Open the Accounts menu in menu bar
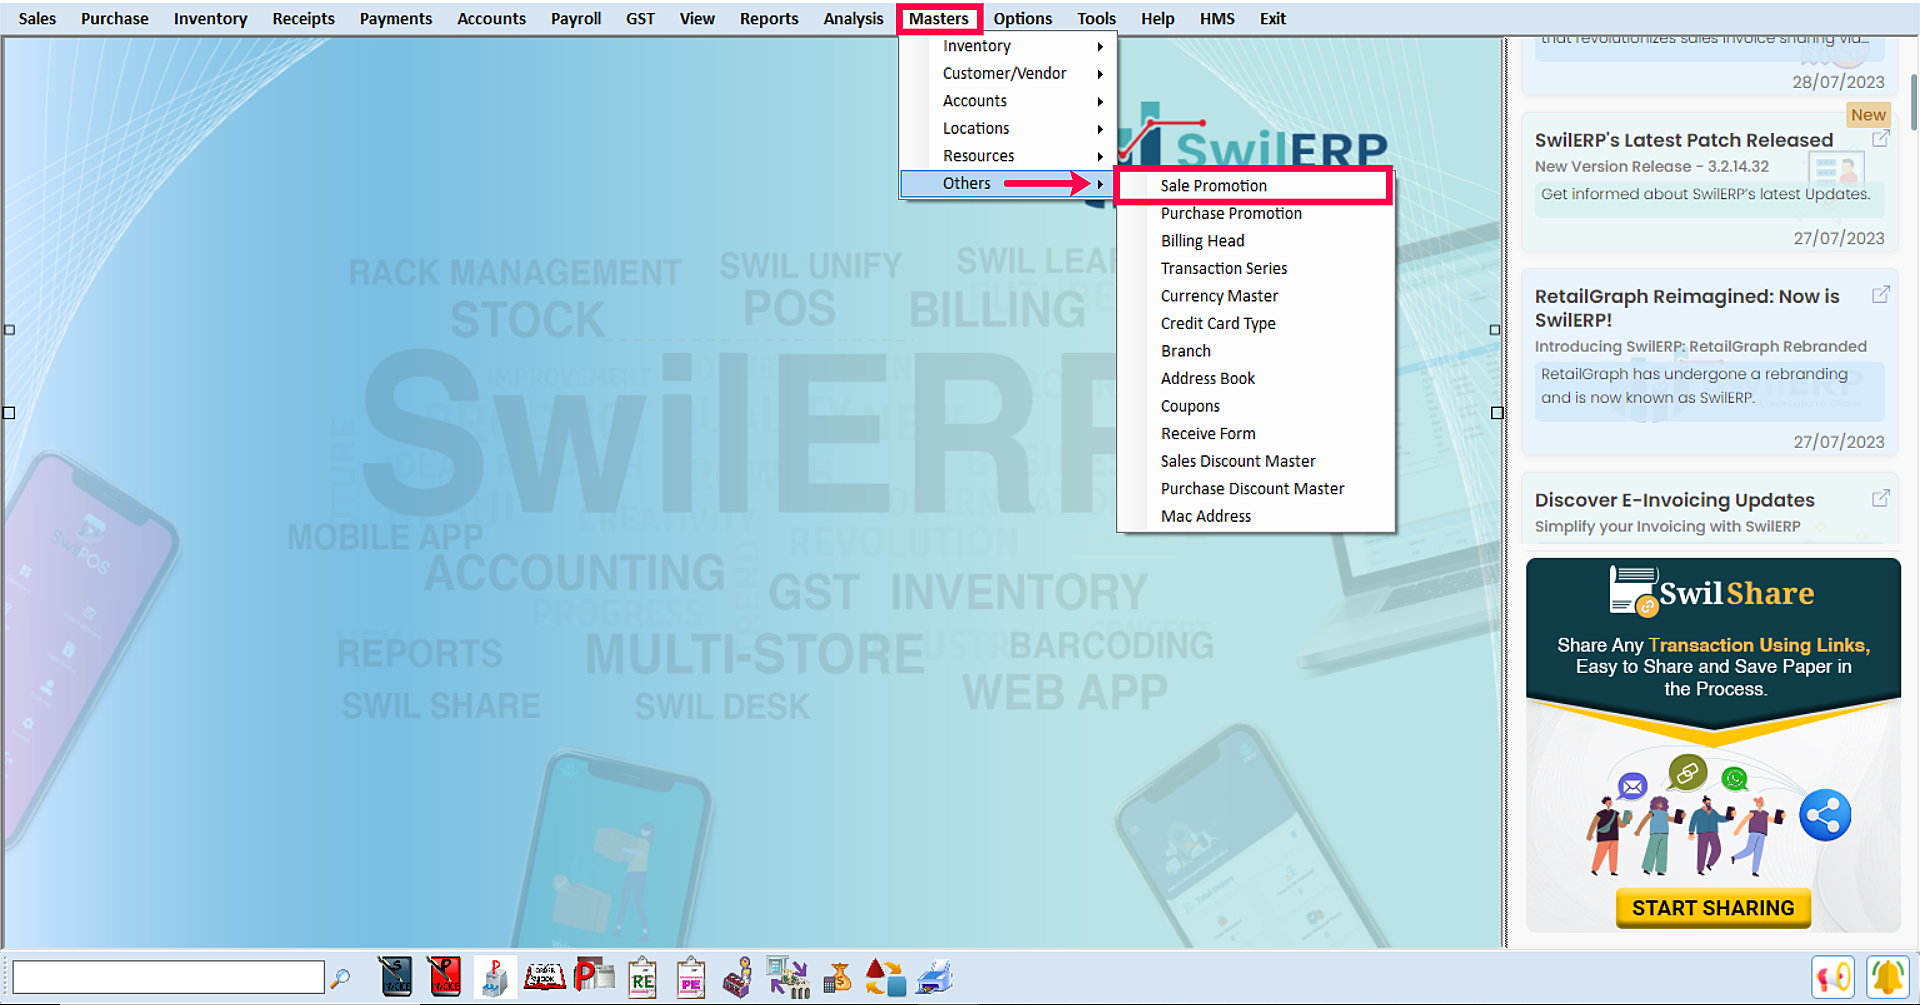The image size is (1920, 1005). (x=491, y=18)
